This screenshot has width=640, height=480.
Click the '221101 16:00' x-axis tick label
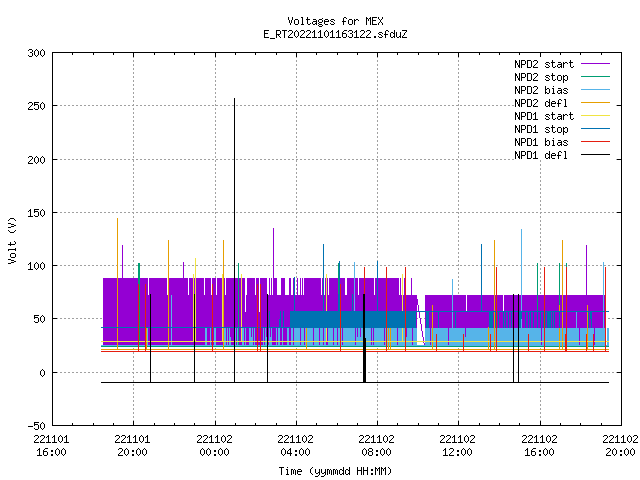[51, 446]
